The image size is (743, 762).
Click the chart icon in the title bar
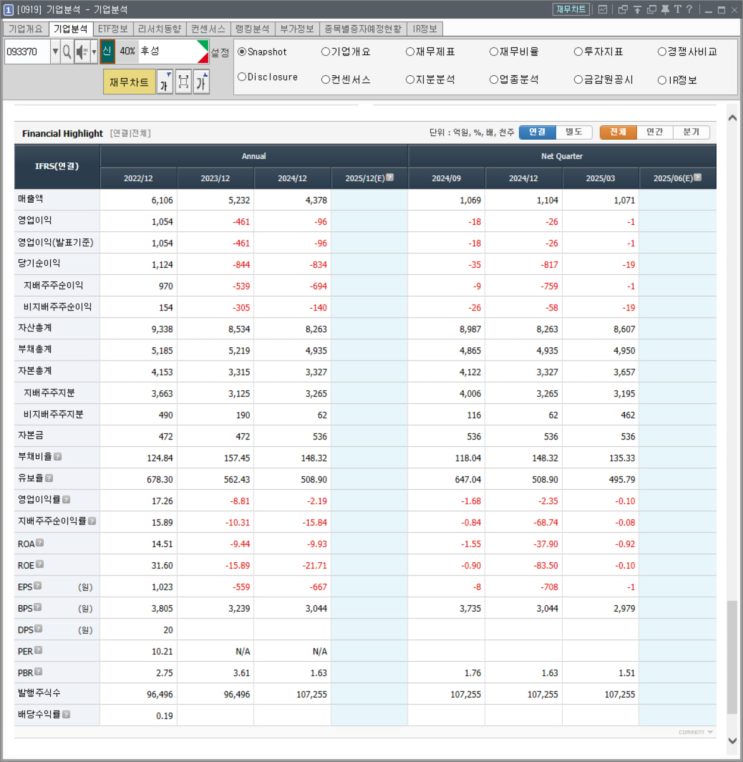pyautogui.click(x=603, y=9)
